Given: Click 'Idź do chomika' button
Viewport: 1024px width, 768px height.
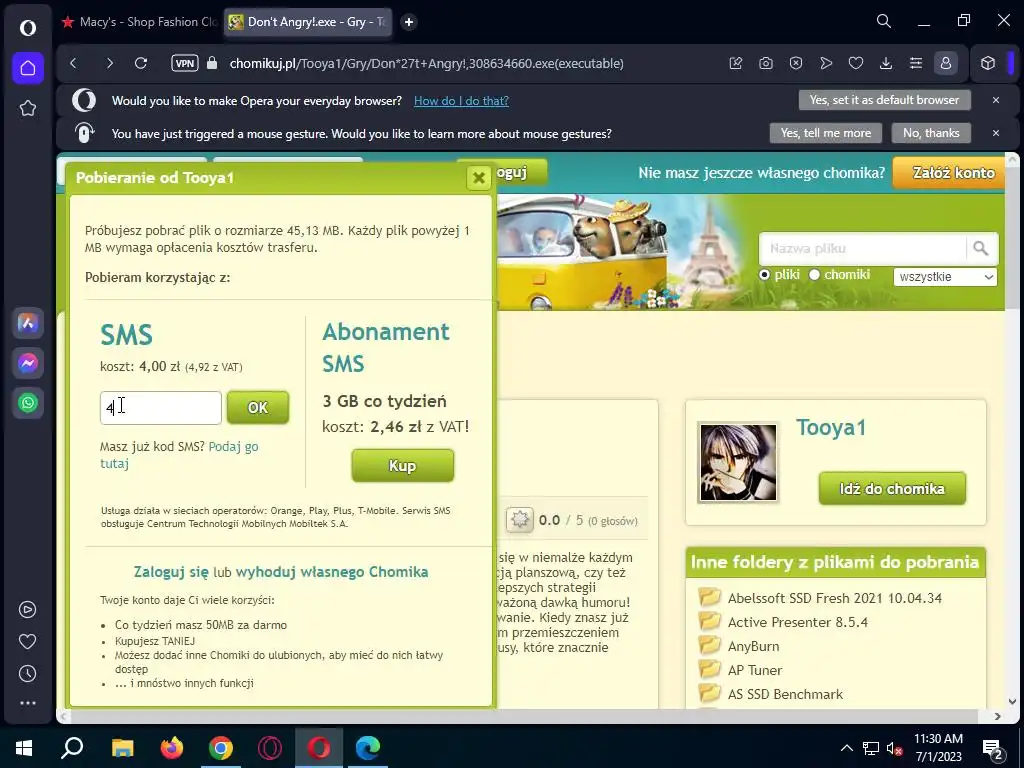Looking at the screenshot, I should click(892, 488).
